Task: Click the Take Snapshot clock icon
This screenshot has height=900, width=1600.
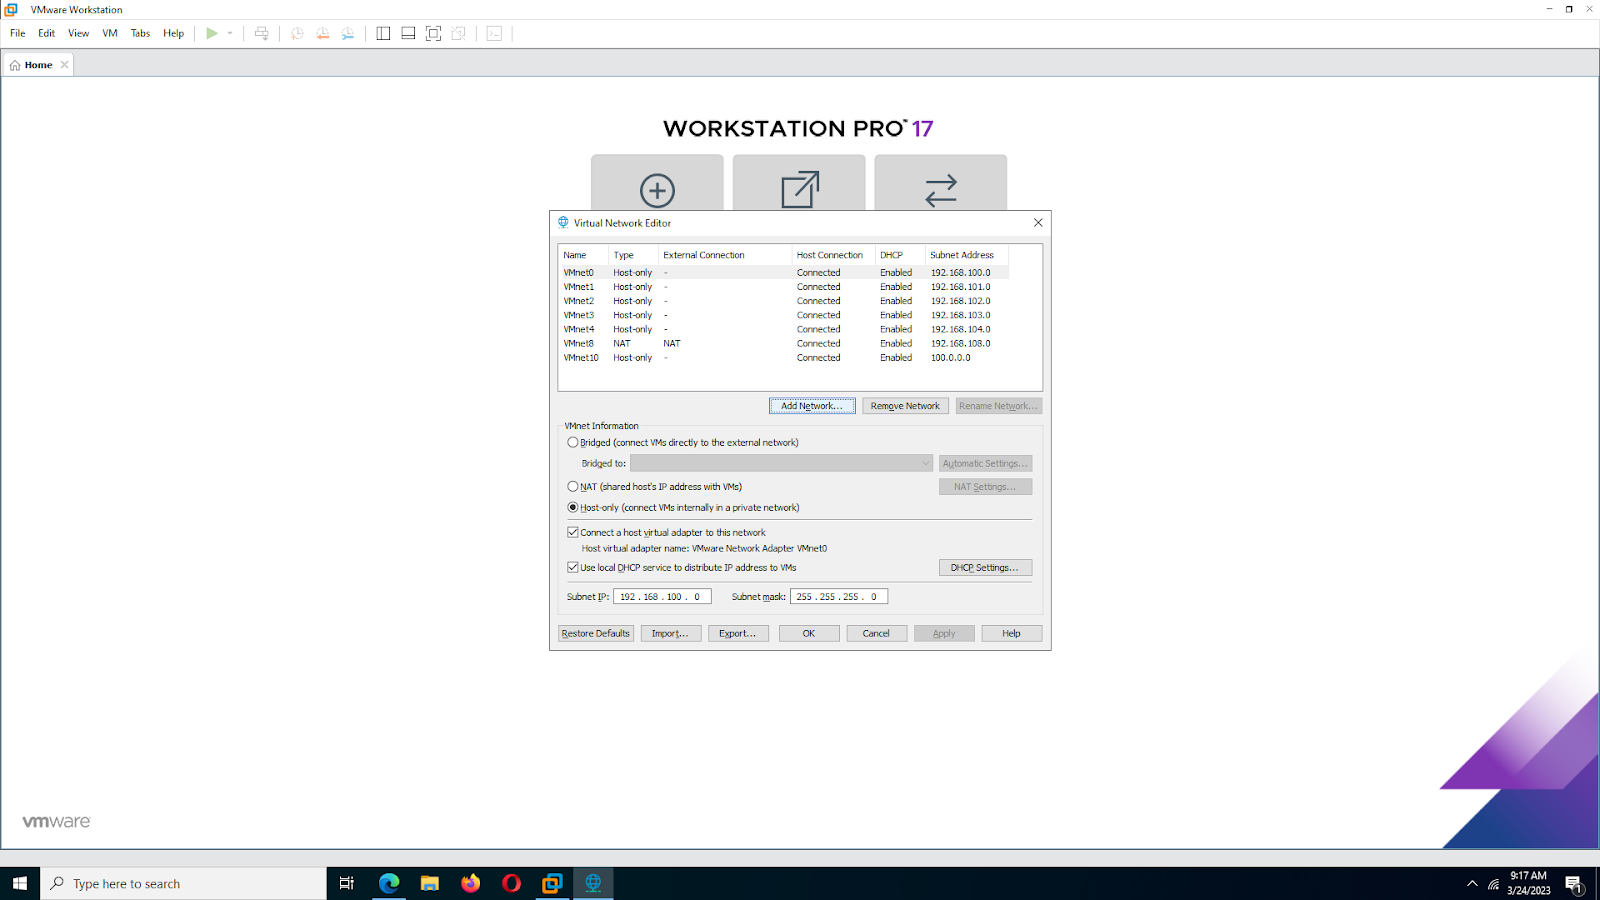Action: 297,33
